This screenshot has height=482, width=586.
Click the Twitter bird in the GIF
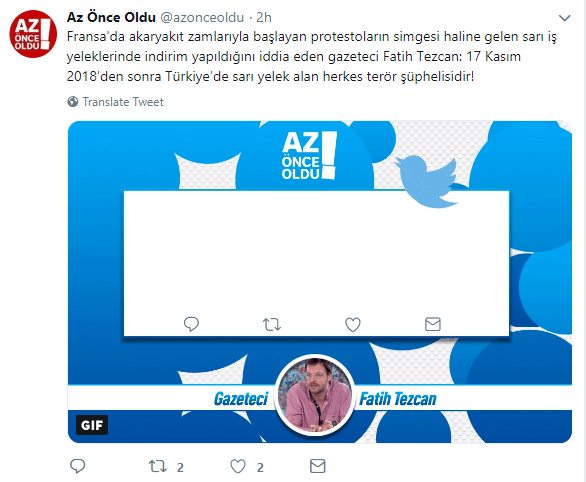430,181
